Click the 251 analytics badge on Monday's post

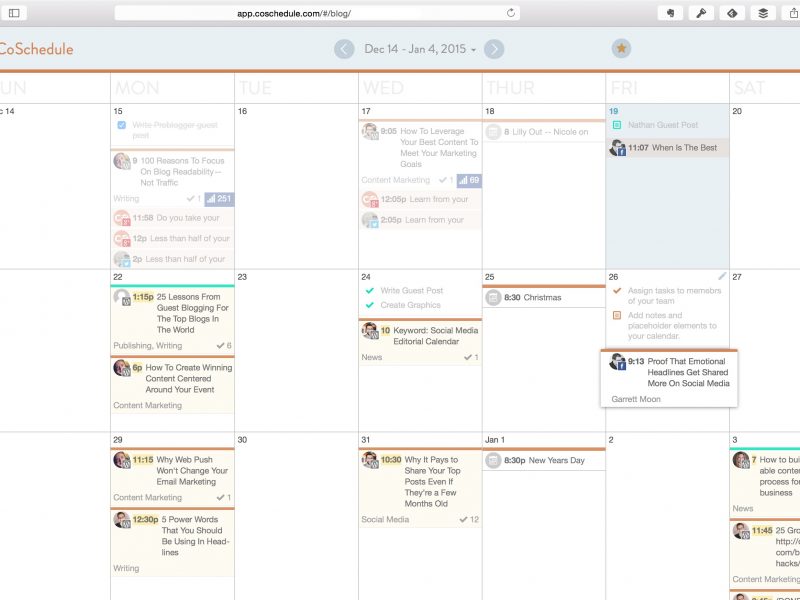point(219,198)
